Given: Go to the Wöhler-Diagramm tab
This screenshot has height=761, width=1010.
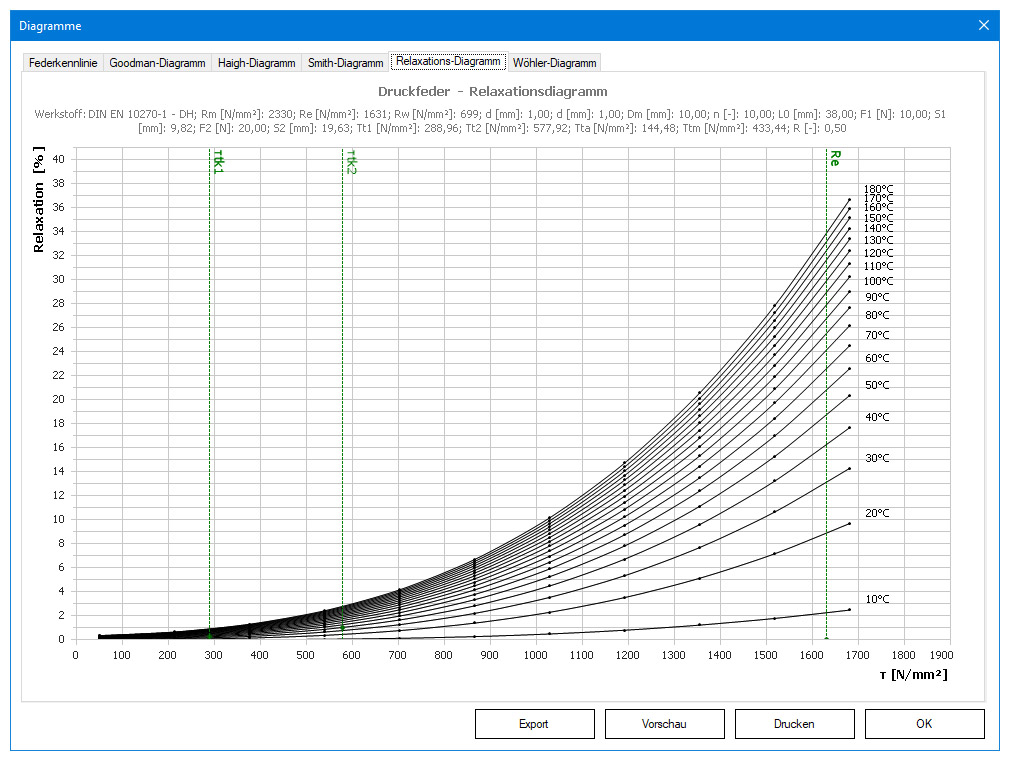Looking at the screenshot, I should pyautogui.click(x=554, y=63).
